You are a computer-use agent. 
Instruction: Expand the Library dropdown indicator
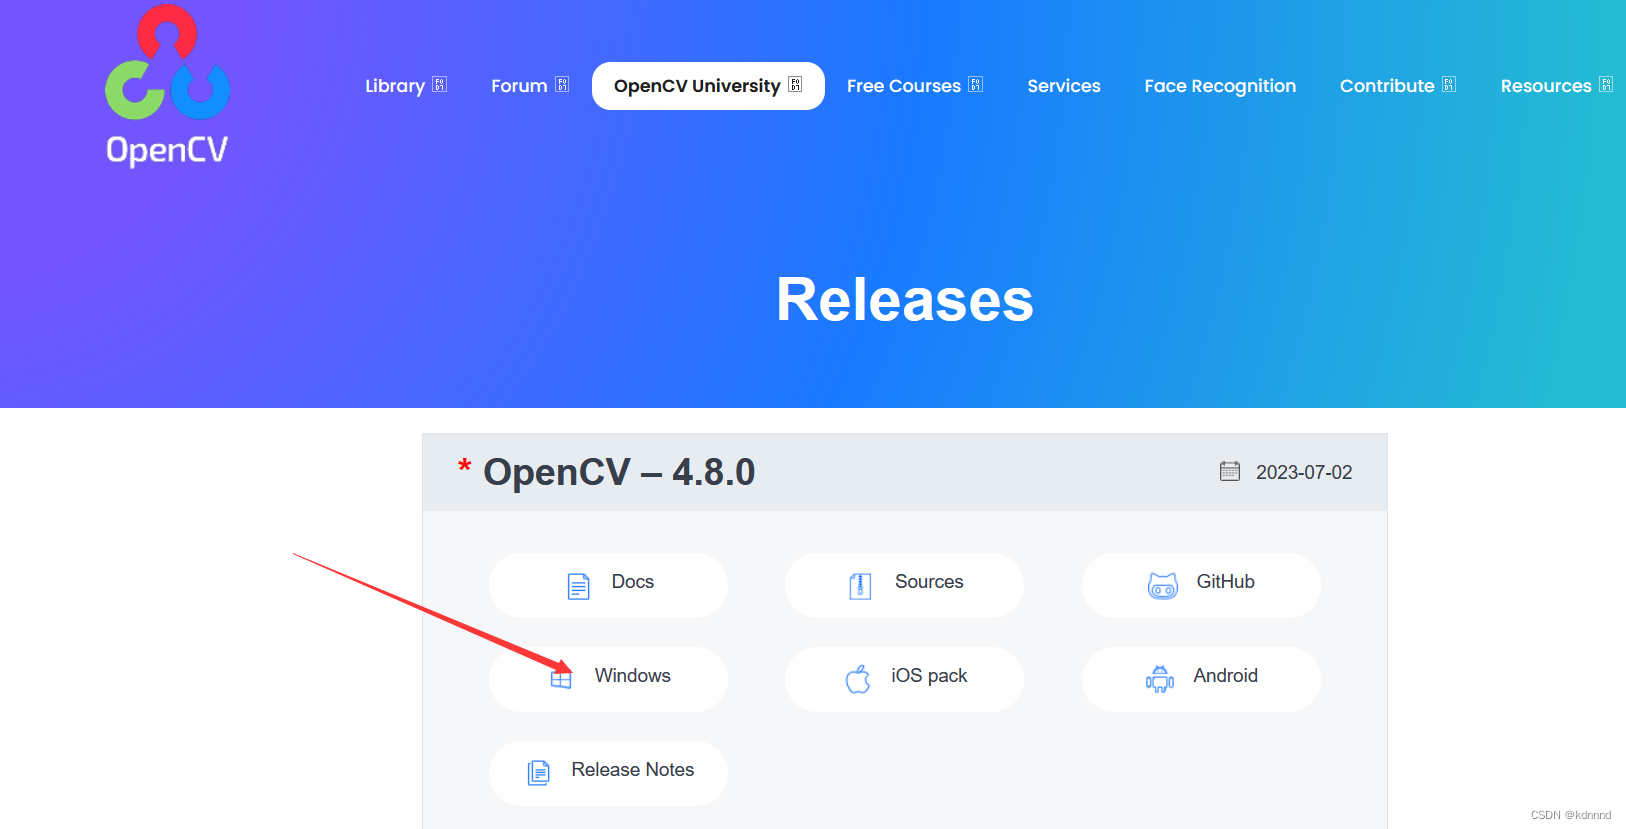click(440, 85)
